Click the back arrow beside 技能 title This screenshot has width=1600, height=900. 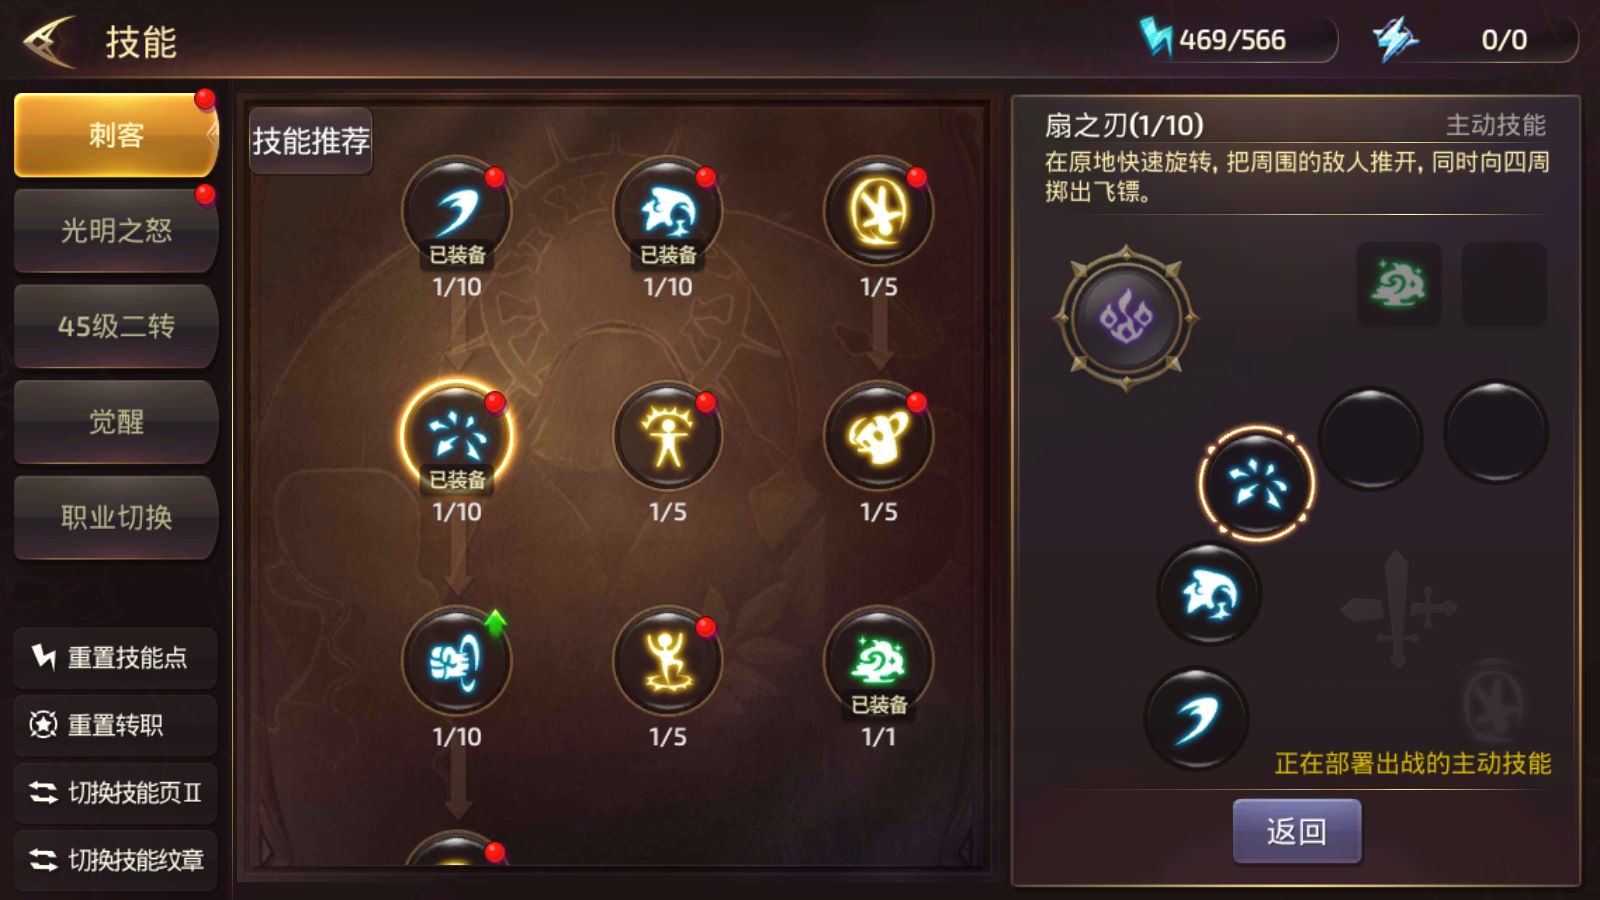pyautogui.click(x=50, y=42)
